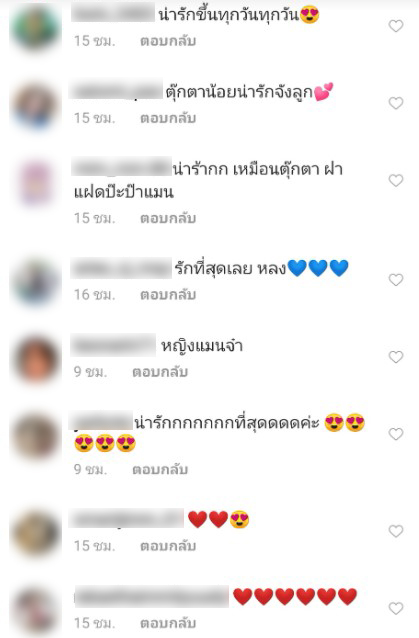Open profile picture beside 'หญิงแมนจ๋า'
The height and width of the screenshot is (638, 419).
36,359
